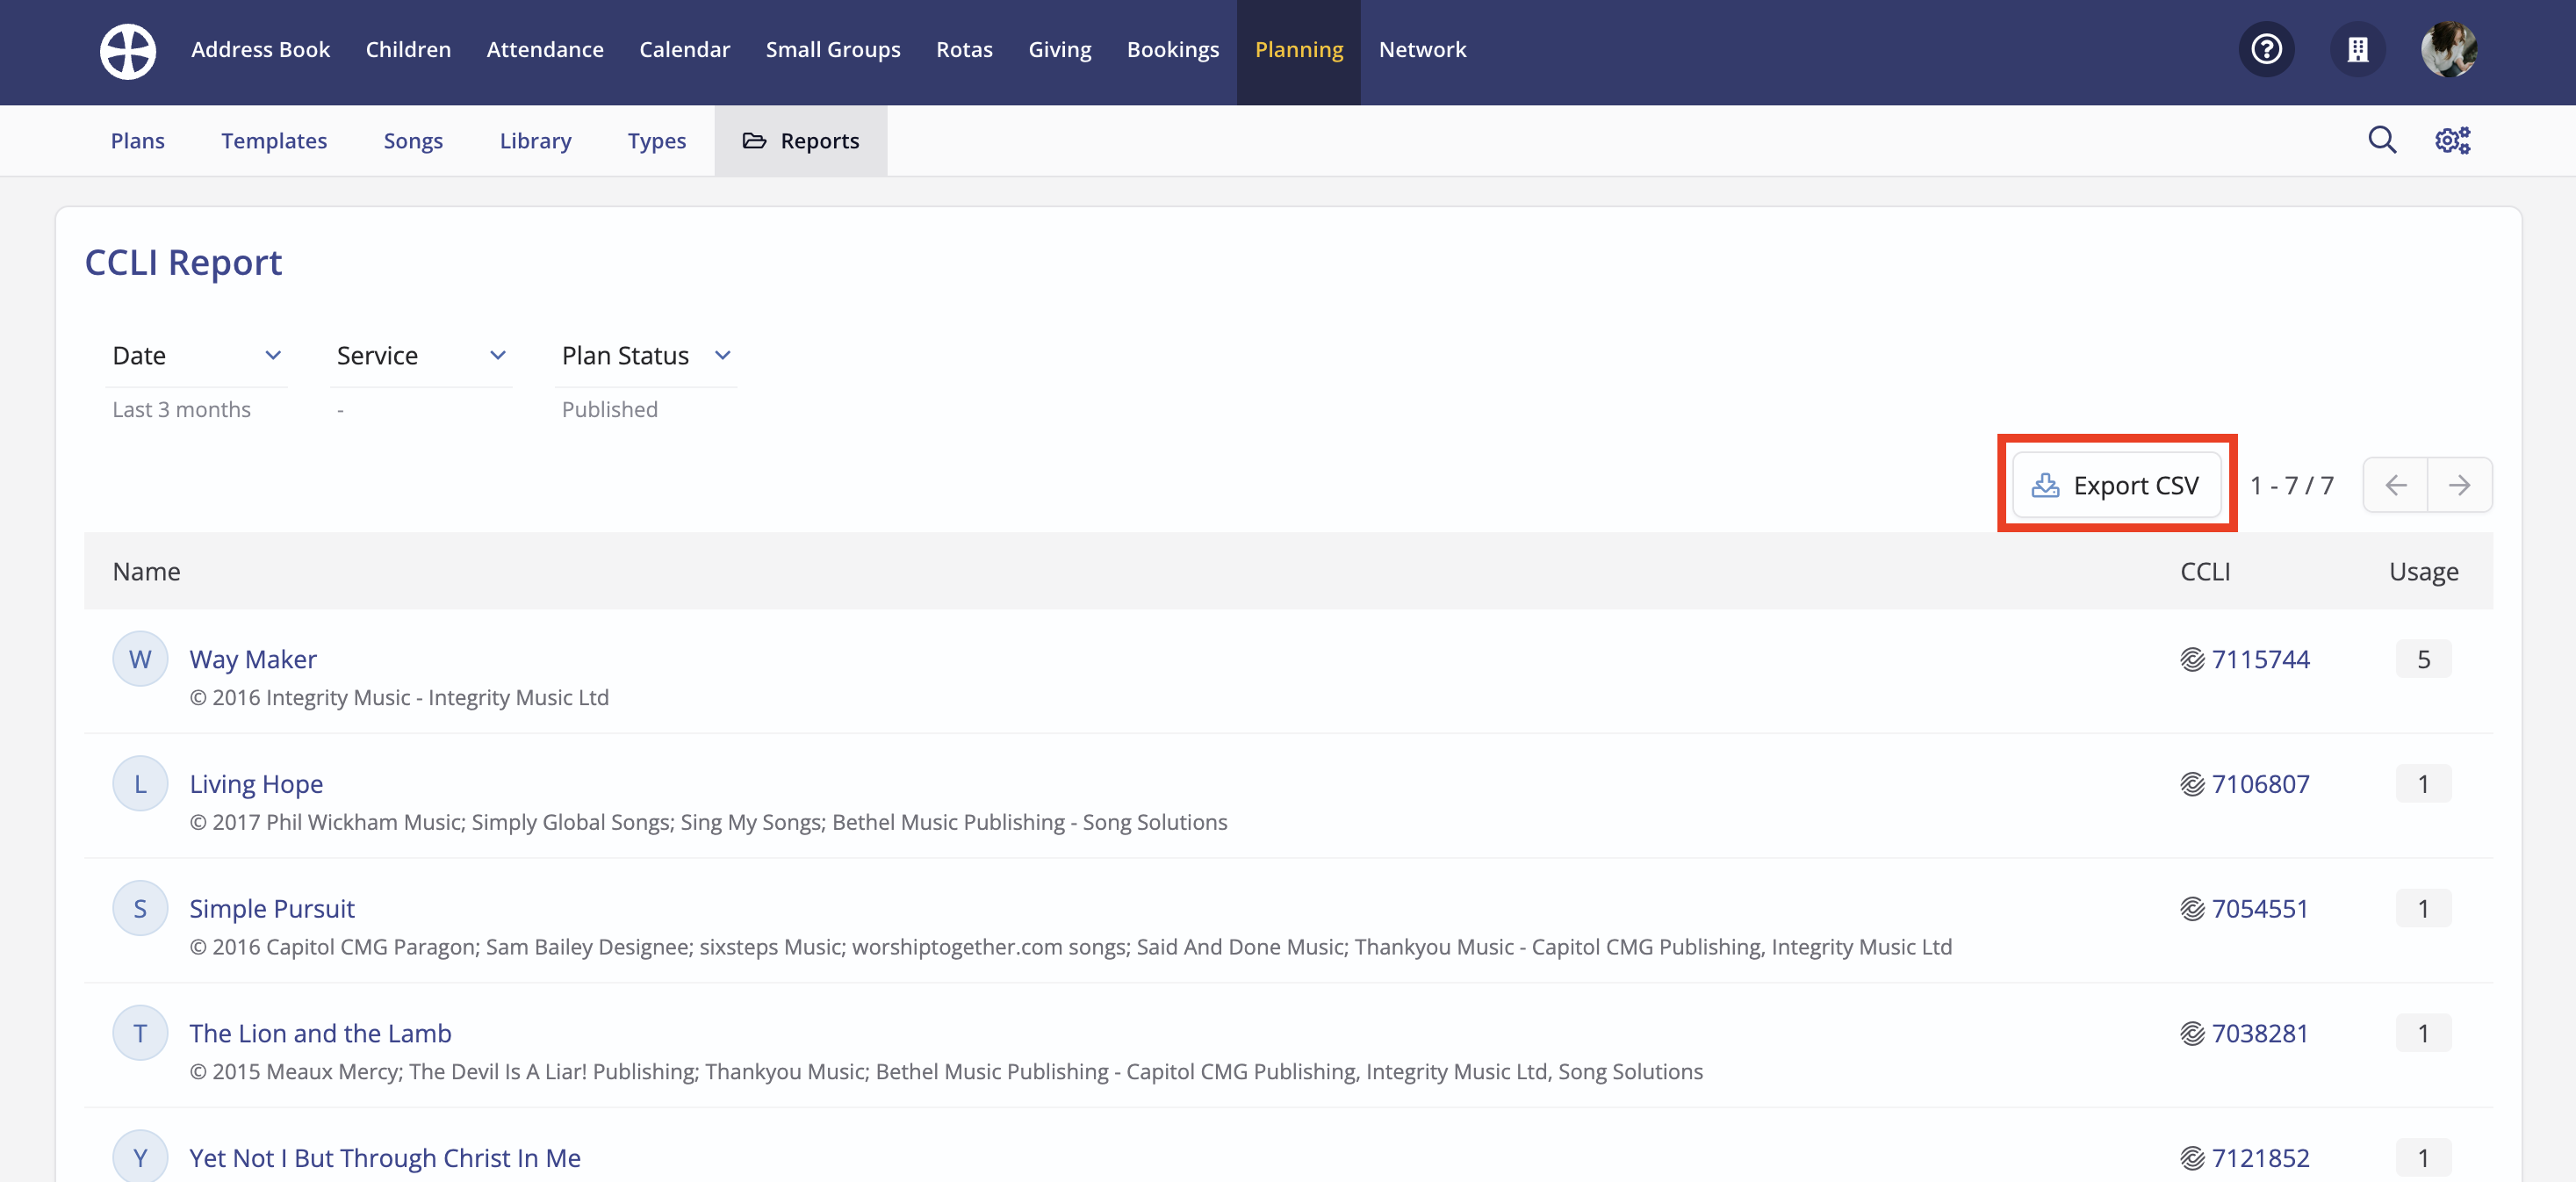
Task: Click the Export CSV button
Action: point(2116,485)
